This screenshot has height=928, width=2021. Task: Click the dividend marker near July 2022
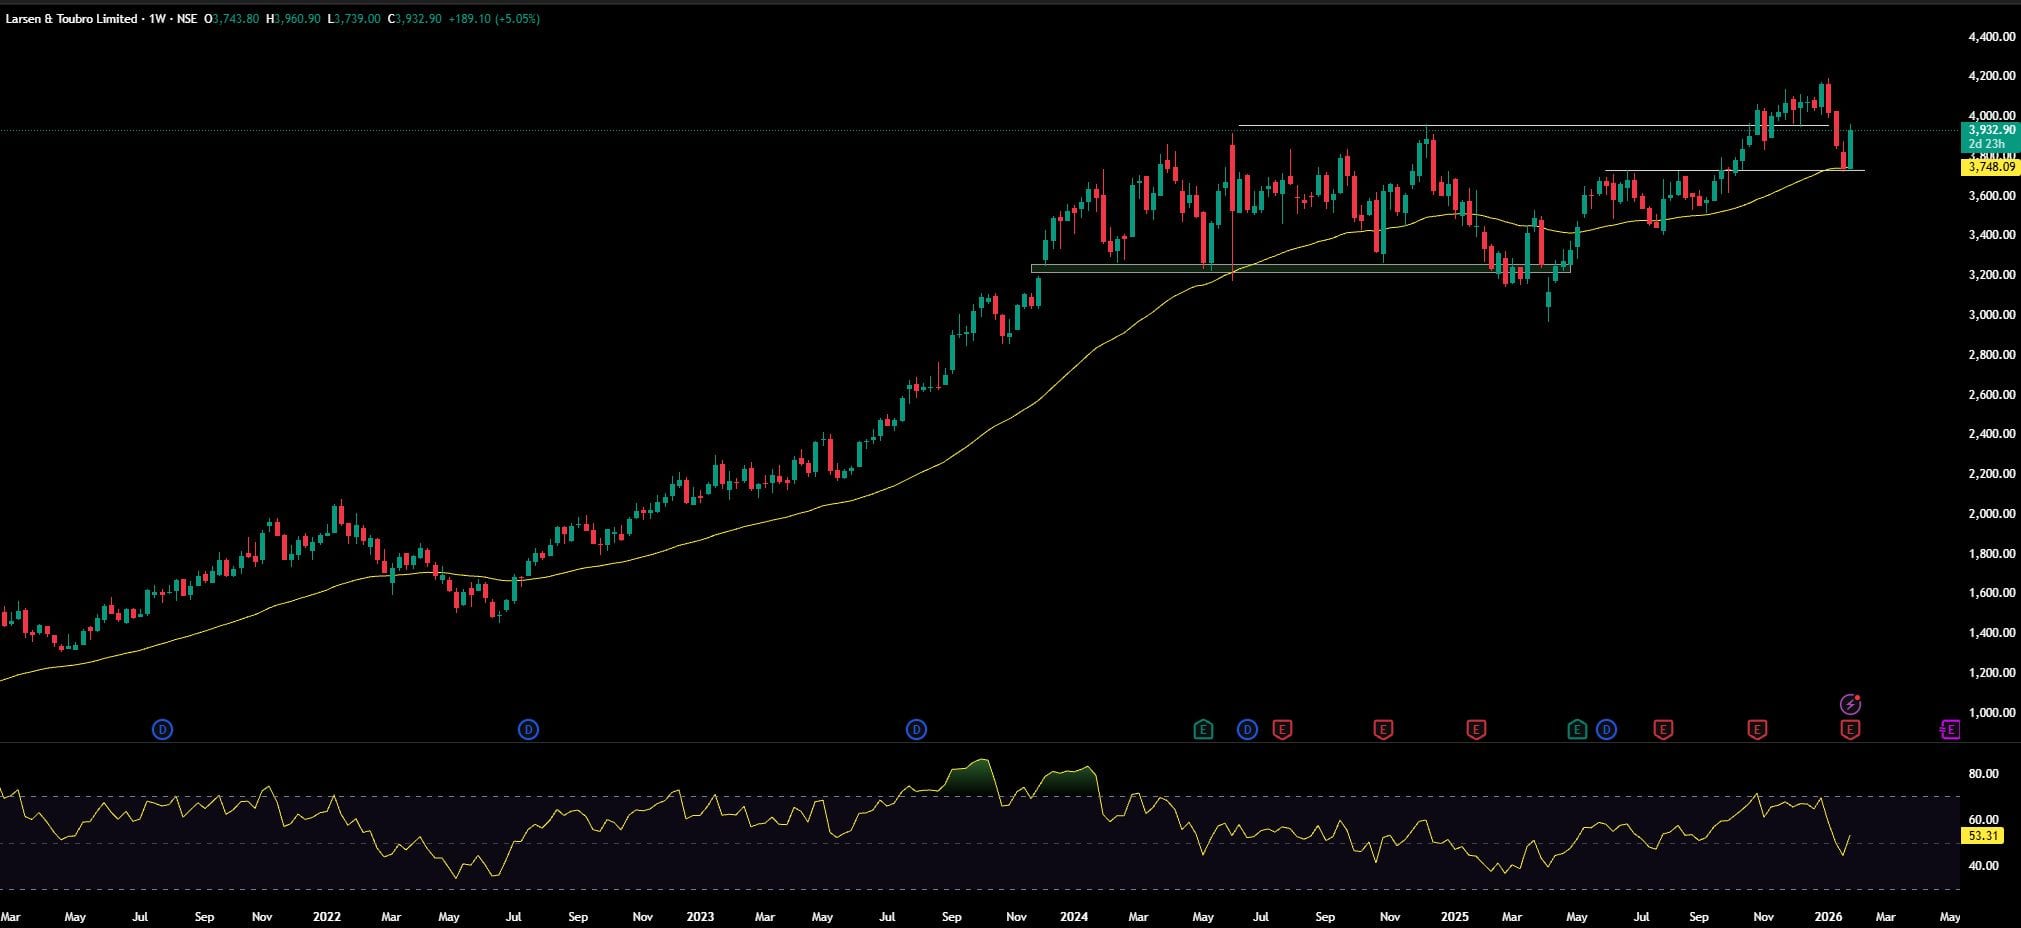point(528,730)
